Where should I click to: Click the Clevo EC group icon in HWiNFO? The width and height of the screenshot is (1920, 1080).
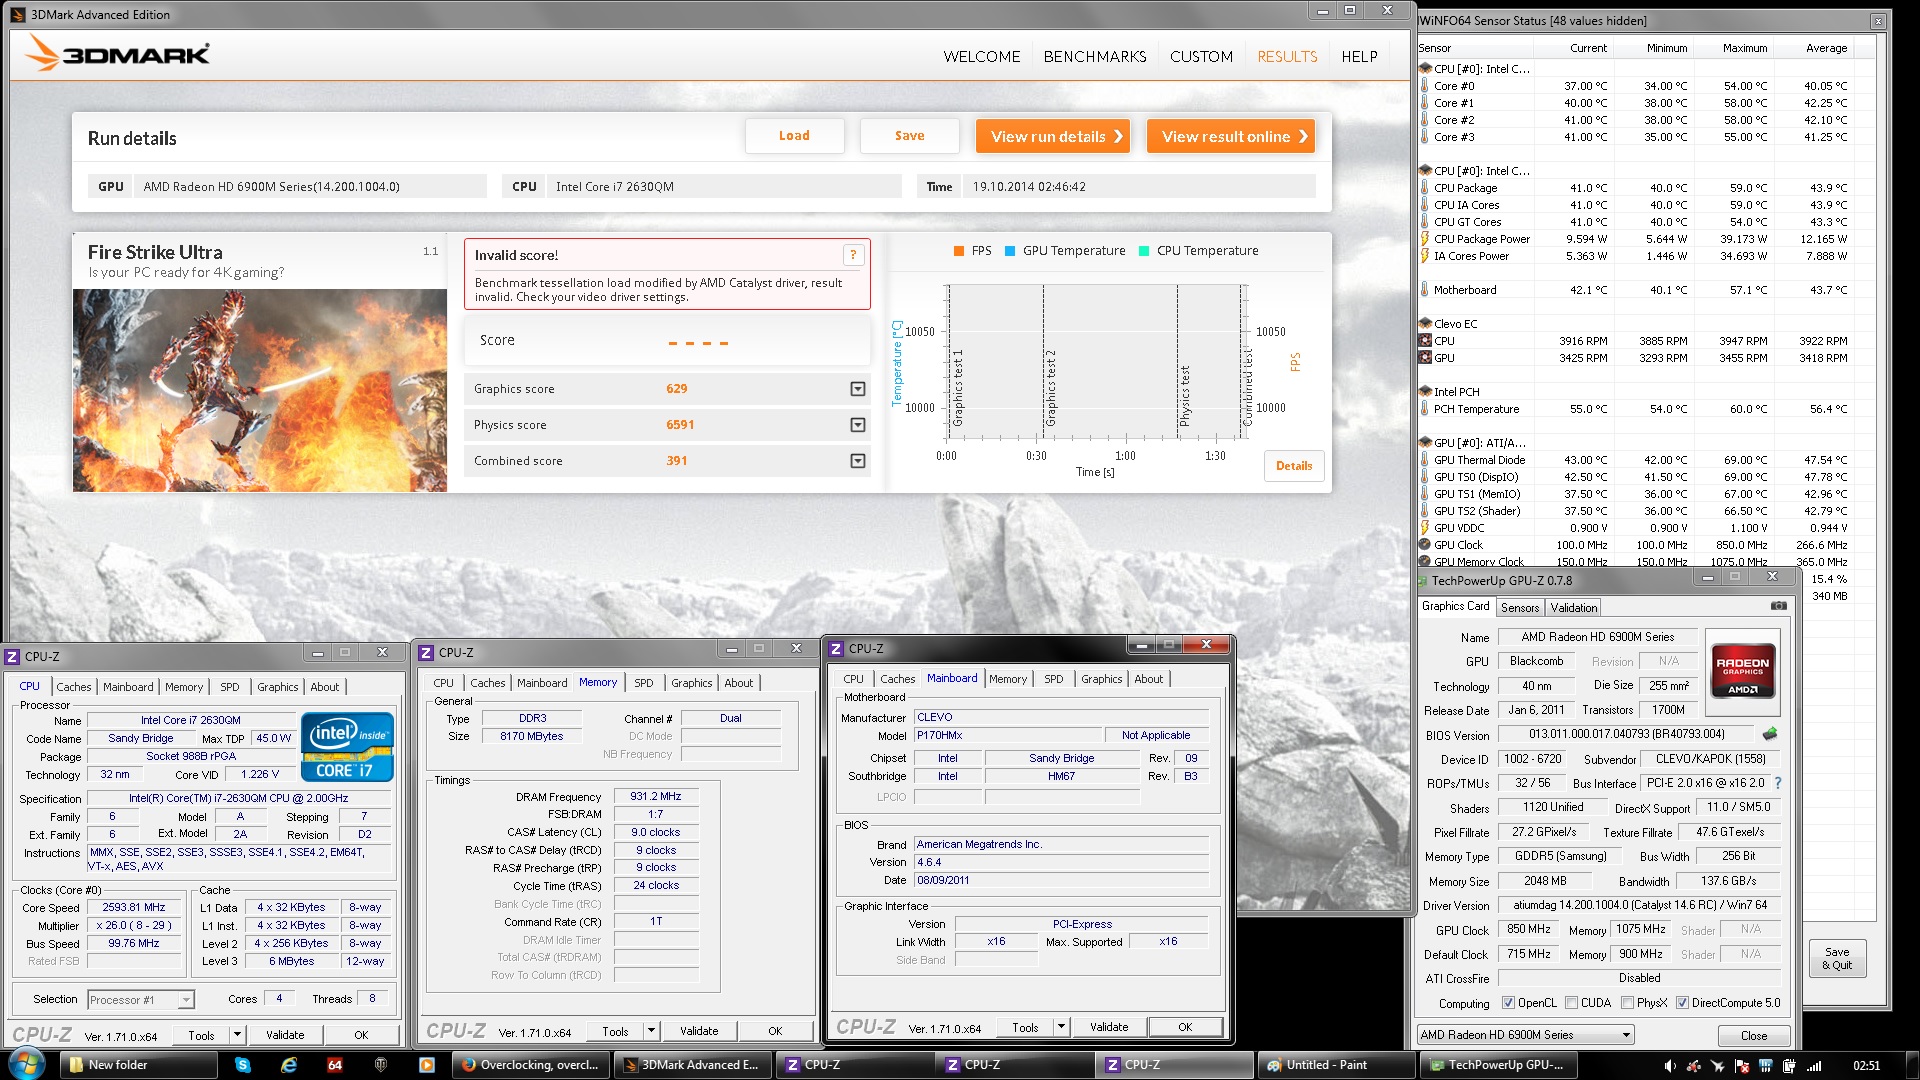(x=1425, y=324)
